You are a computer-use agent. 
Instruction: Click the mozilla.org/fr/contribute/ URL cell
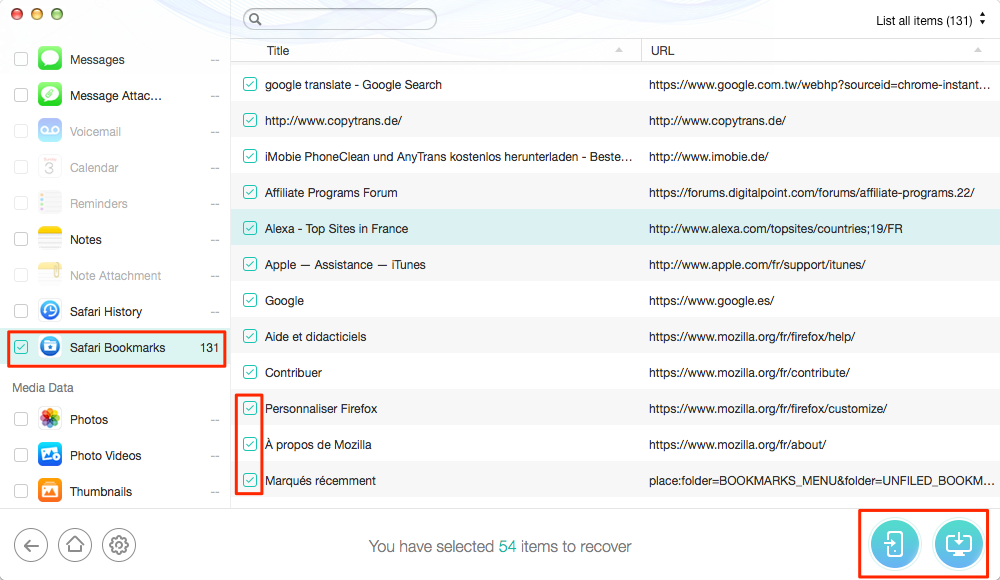click(x=749, y=373)
